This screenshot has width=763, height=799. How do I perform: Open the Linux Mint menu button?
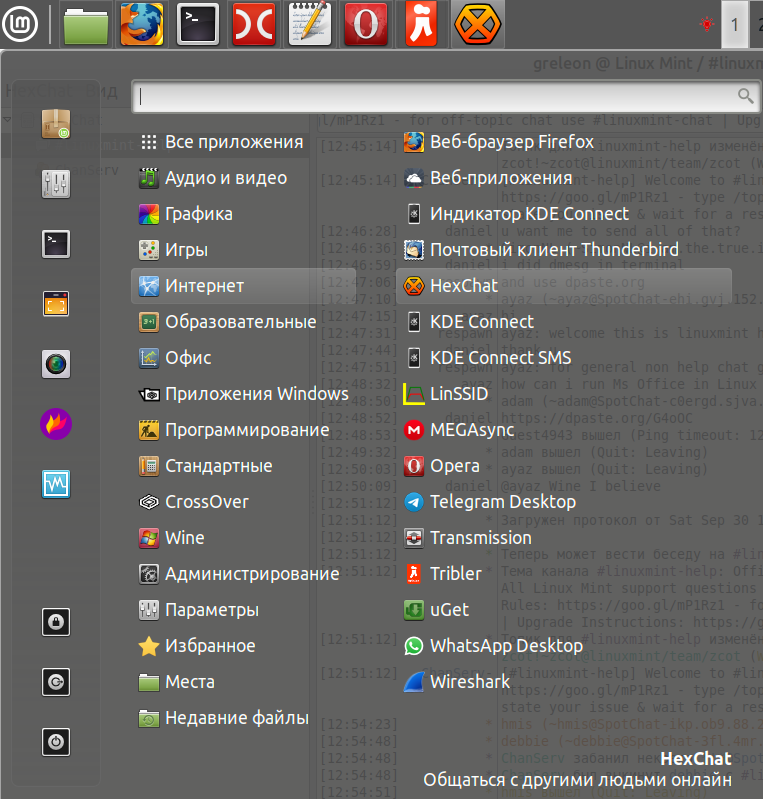point(20,24)
